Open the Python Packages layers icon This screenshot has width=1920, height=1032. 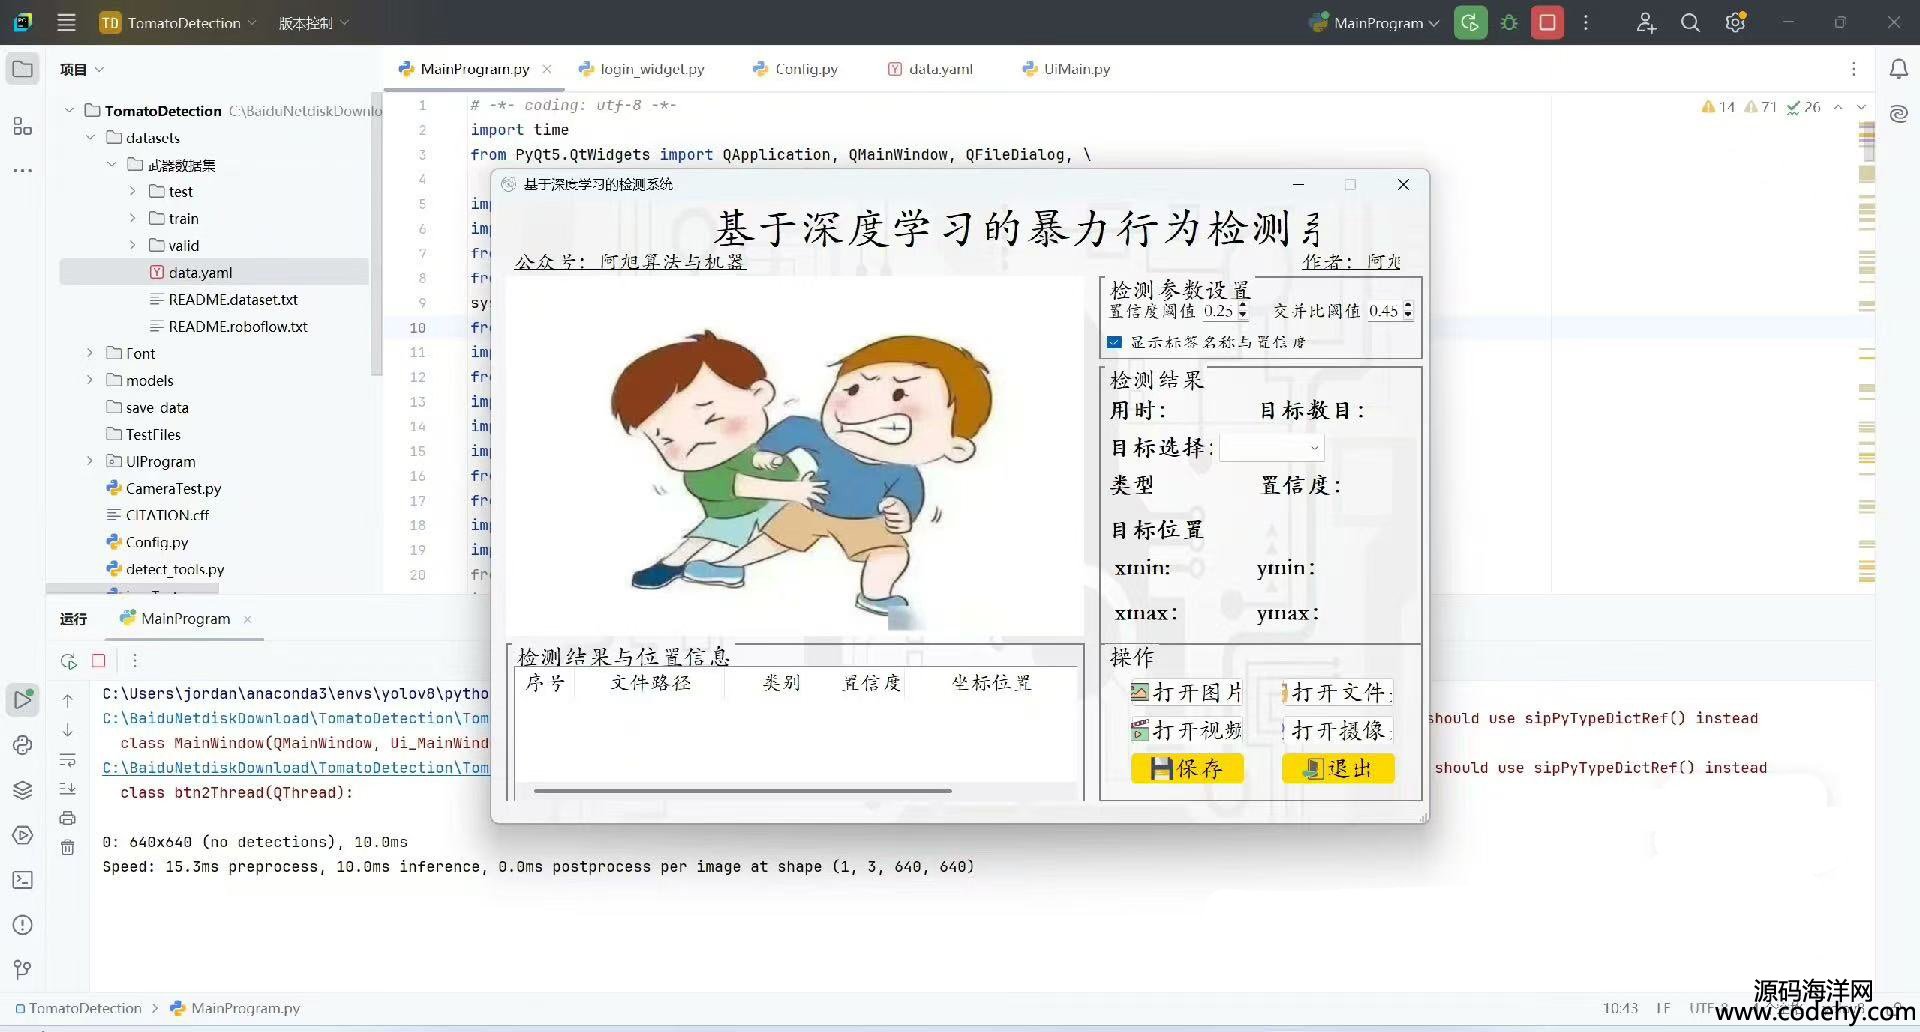tap(22, 790)
